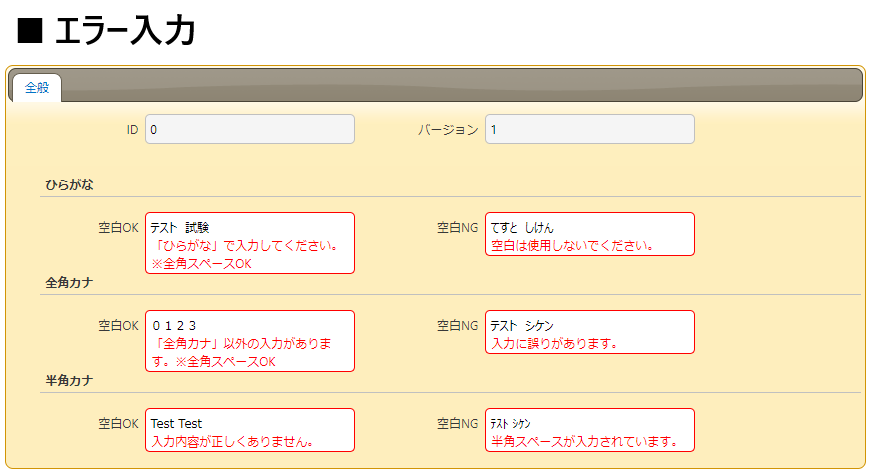Screen dimensions: 870x472
Task: Click the error text 空白は使用しないでください。
Action: 574,246
